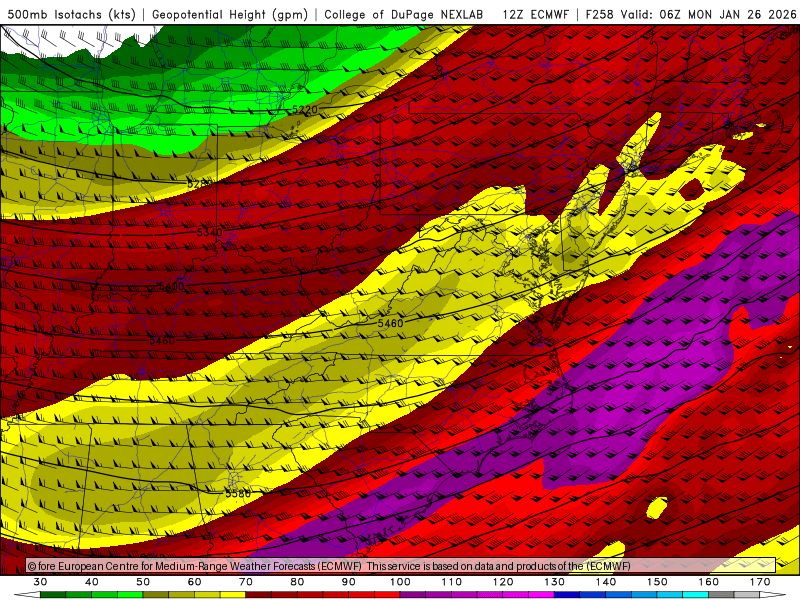Click the 'Valid: 06Z MON JAN 26 2026' text
This screenshot has width=800, height=600.
pyautogui.click(x=708, y=14)
